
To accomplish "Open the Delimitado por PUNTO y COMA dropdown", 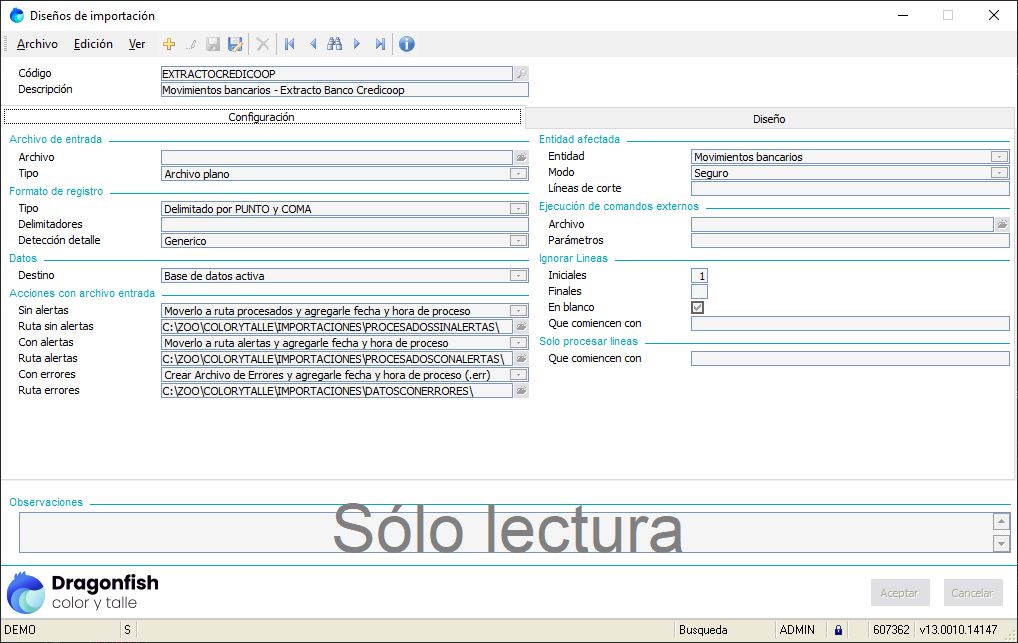I will 518,209.
